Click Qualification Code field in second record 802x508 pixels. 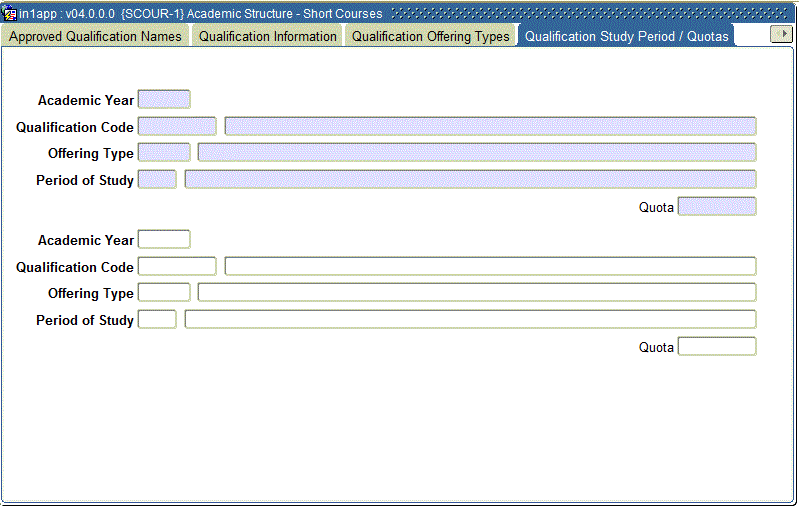coord(177,266)
